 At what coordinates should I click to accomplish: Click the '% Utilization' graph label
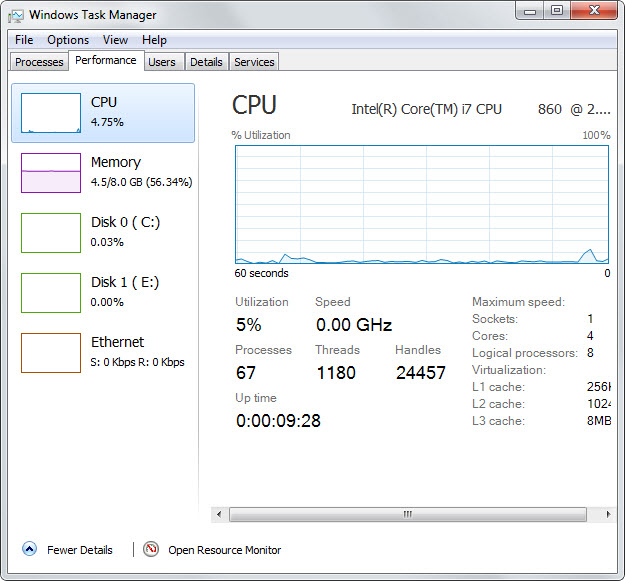261,135
